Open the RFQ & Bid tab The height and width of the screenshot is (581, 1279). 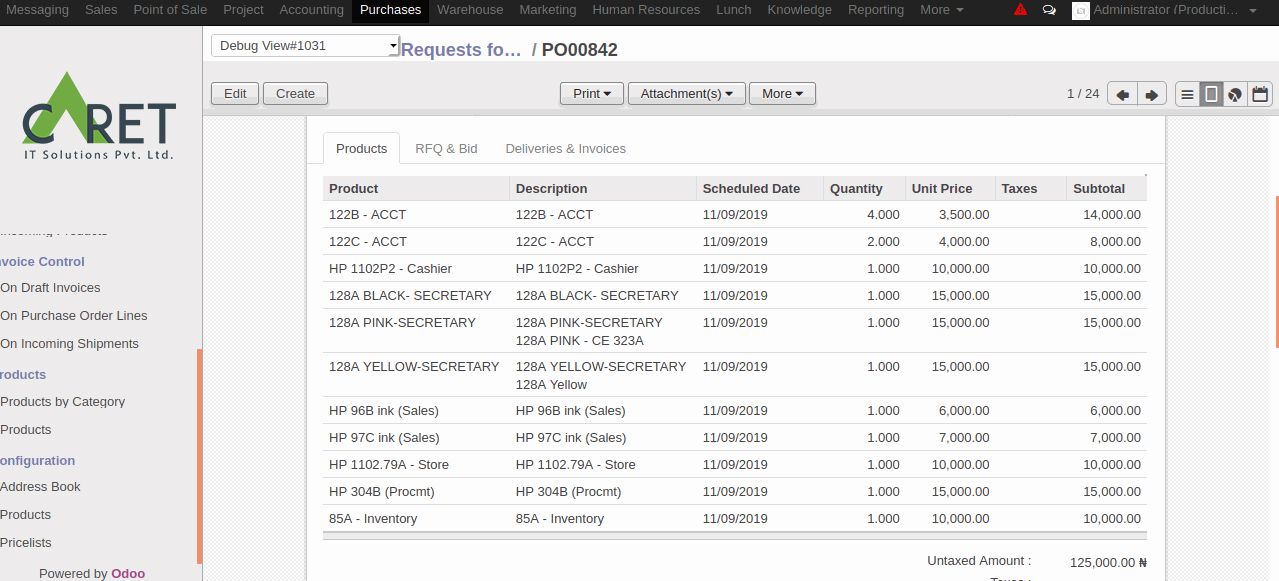(446, 149)
